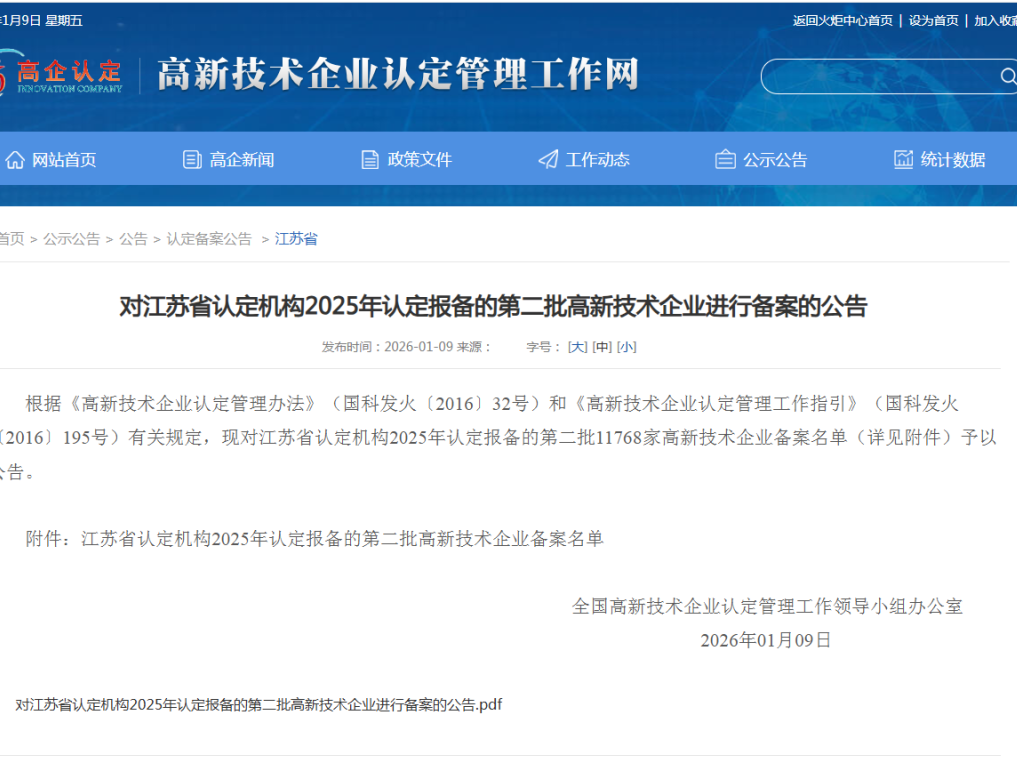Go to 公示公告 in breadcrumb

(71, 239)
